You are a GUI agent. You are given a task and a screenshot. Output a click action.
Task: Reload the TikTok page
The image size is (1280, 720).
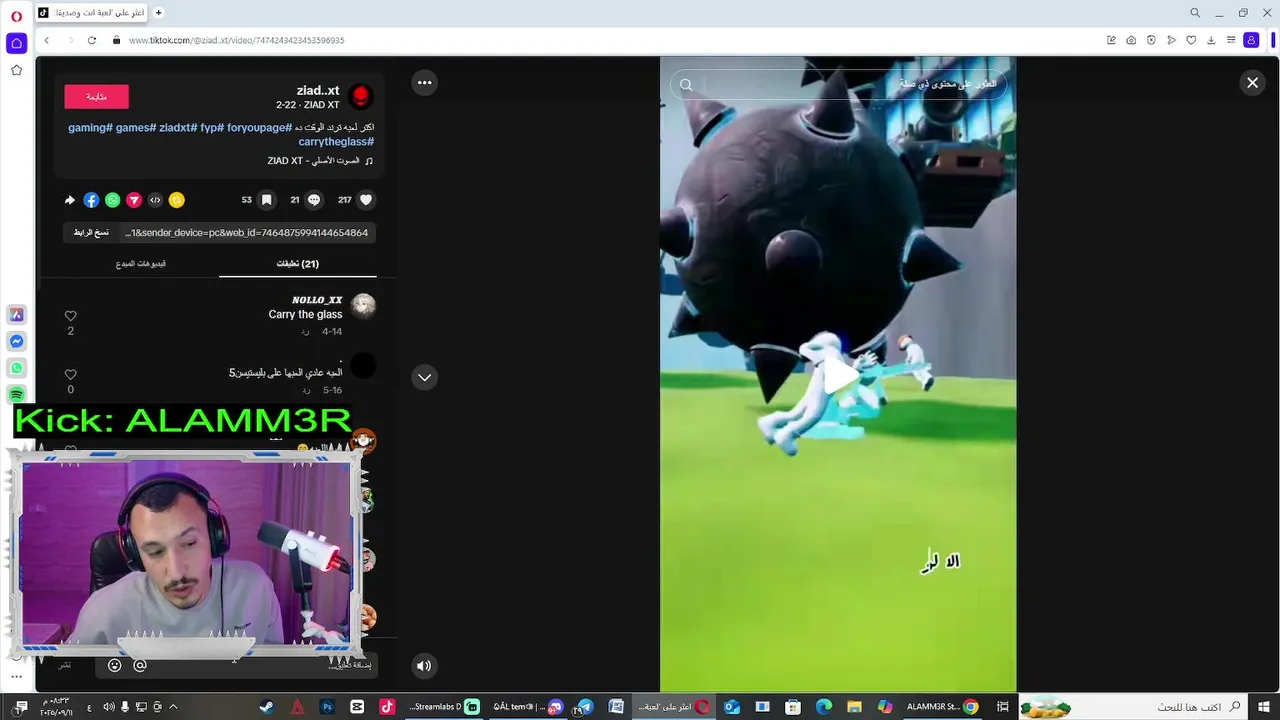click(92, 40)
